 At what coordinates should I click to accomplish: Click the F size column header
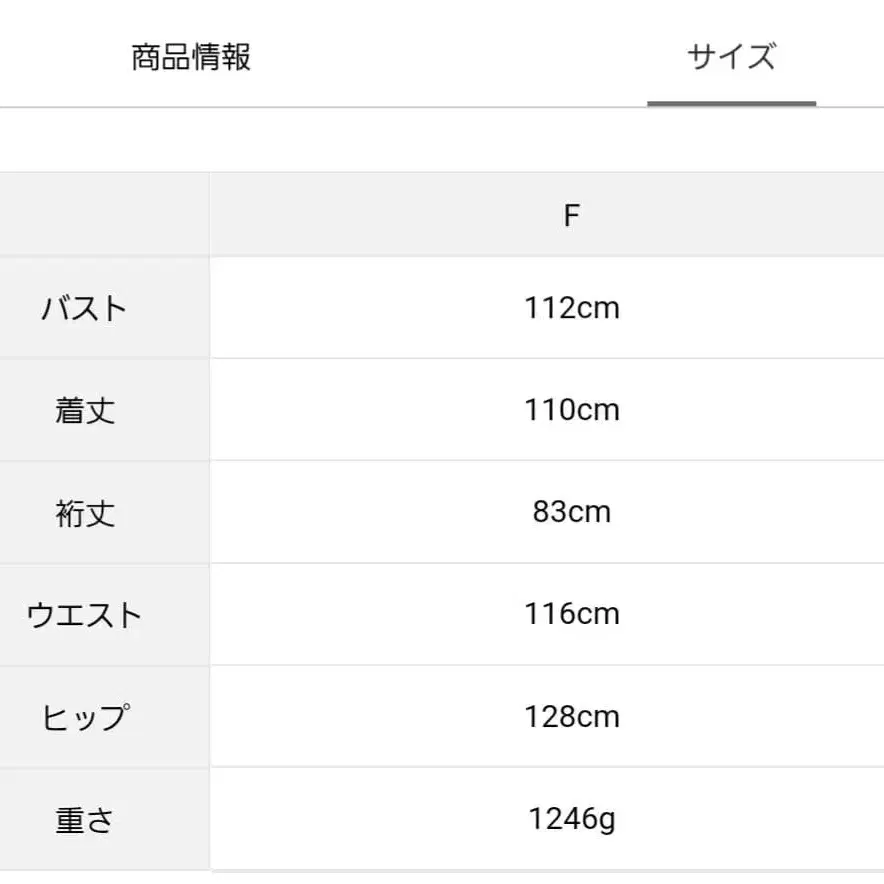pyautogui.click(x=572, y=213)
